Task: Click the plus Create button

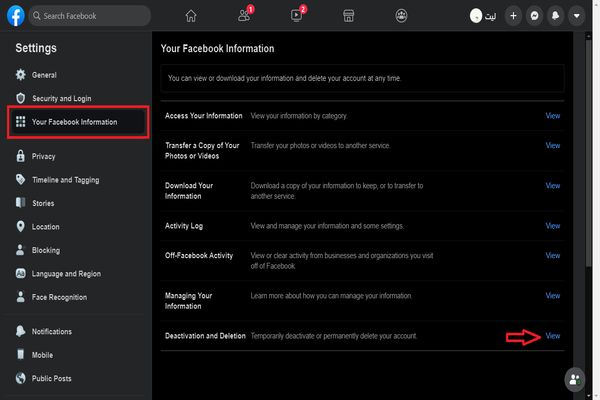Action: point(513,16)
